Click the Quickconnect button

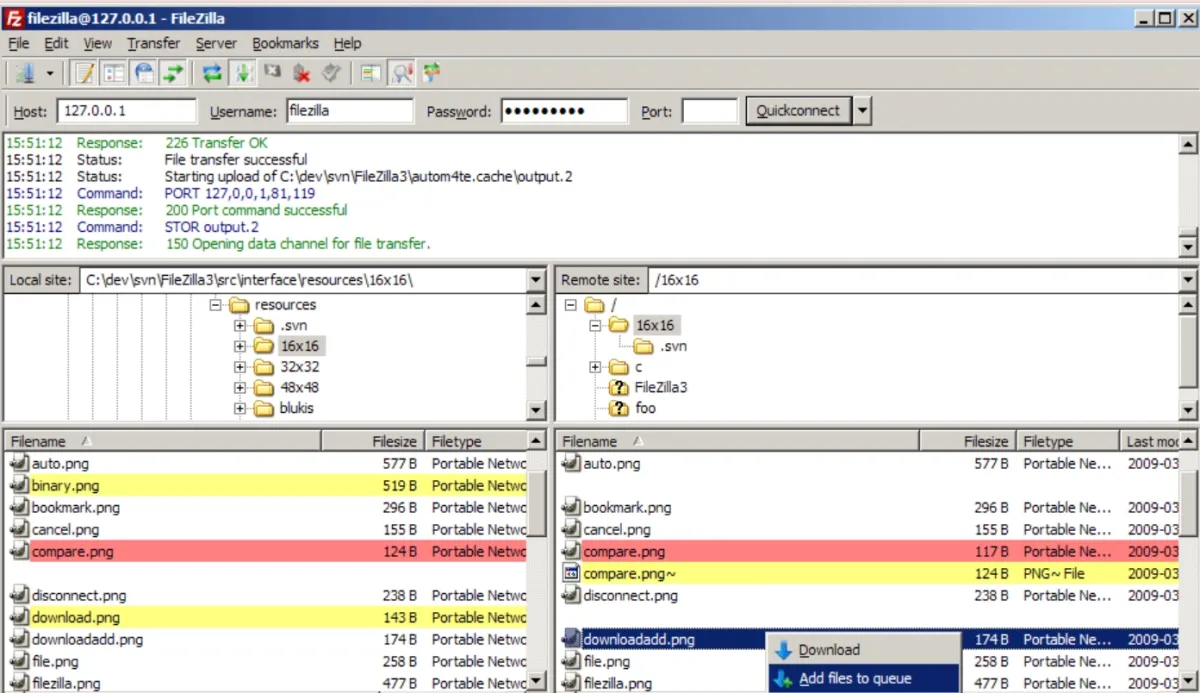[x=798, y=111]
